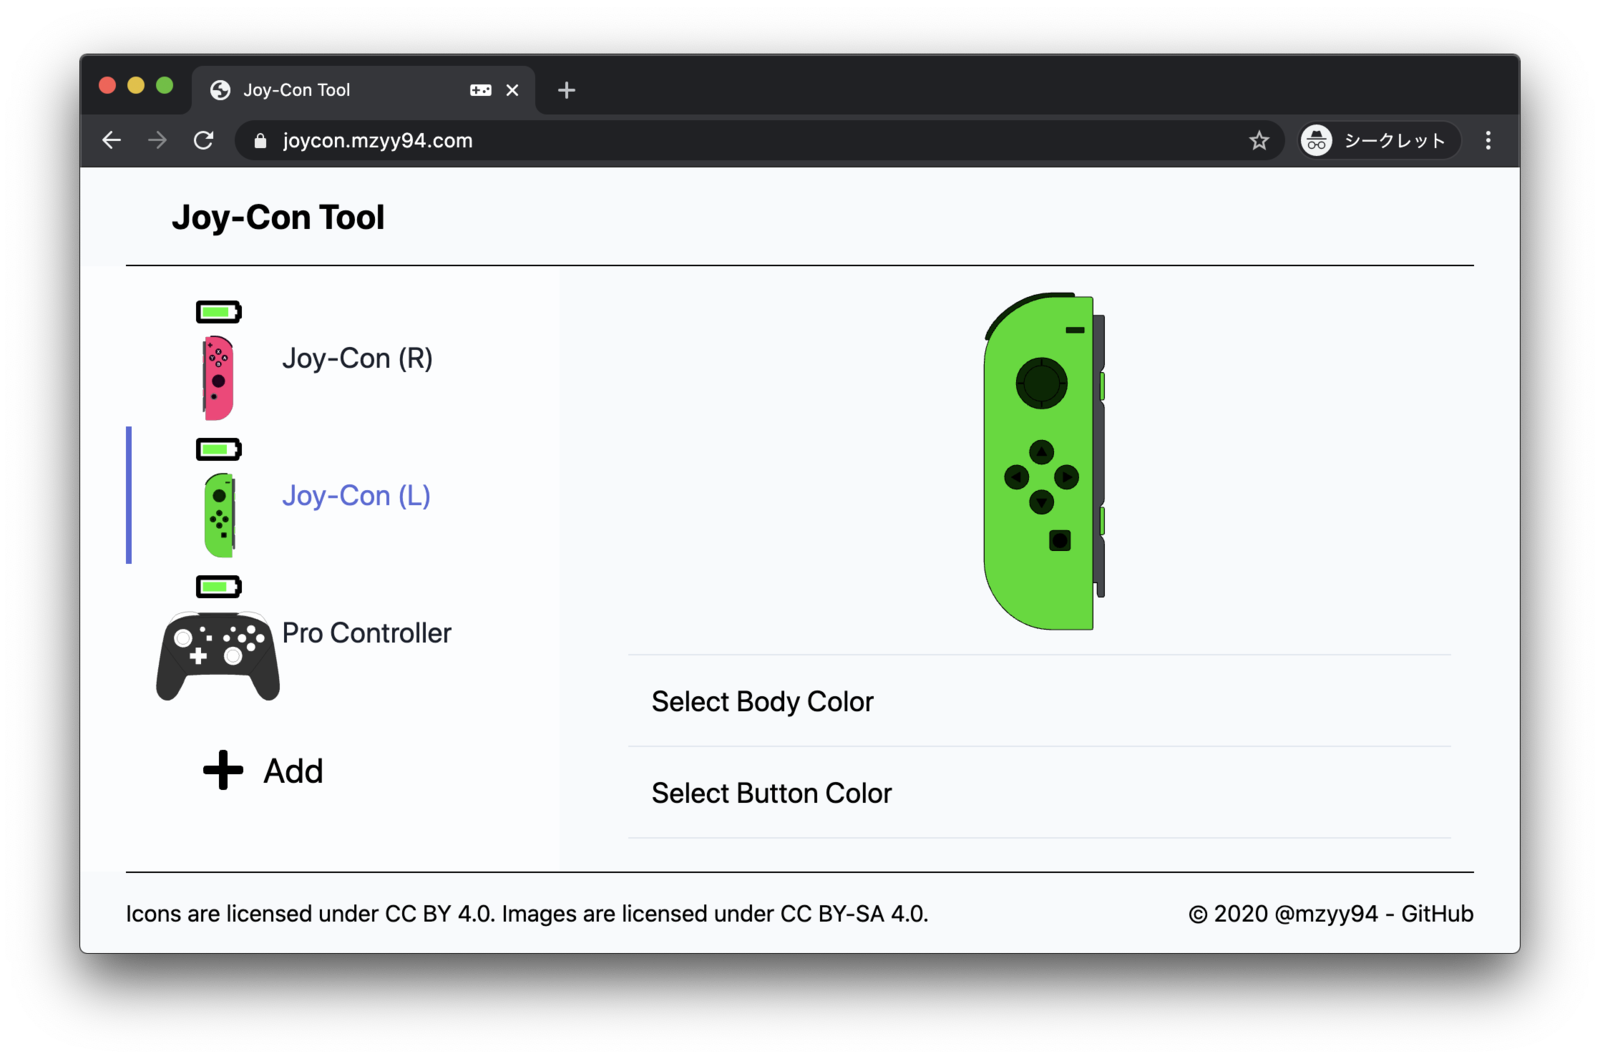The height and width of the screenshot is (1059, 1600).
Task: Reload the page with the refresh icon
Action: [x=204, y=141]
